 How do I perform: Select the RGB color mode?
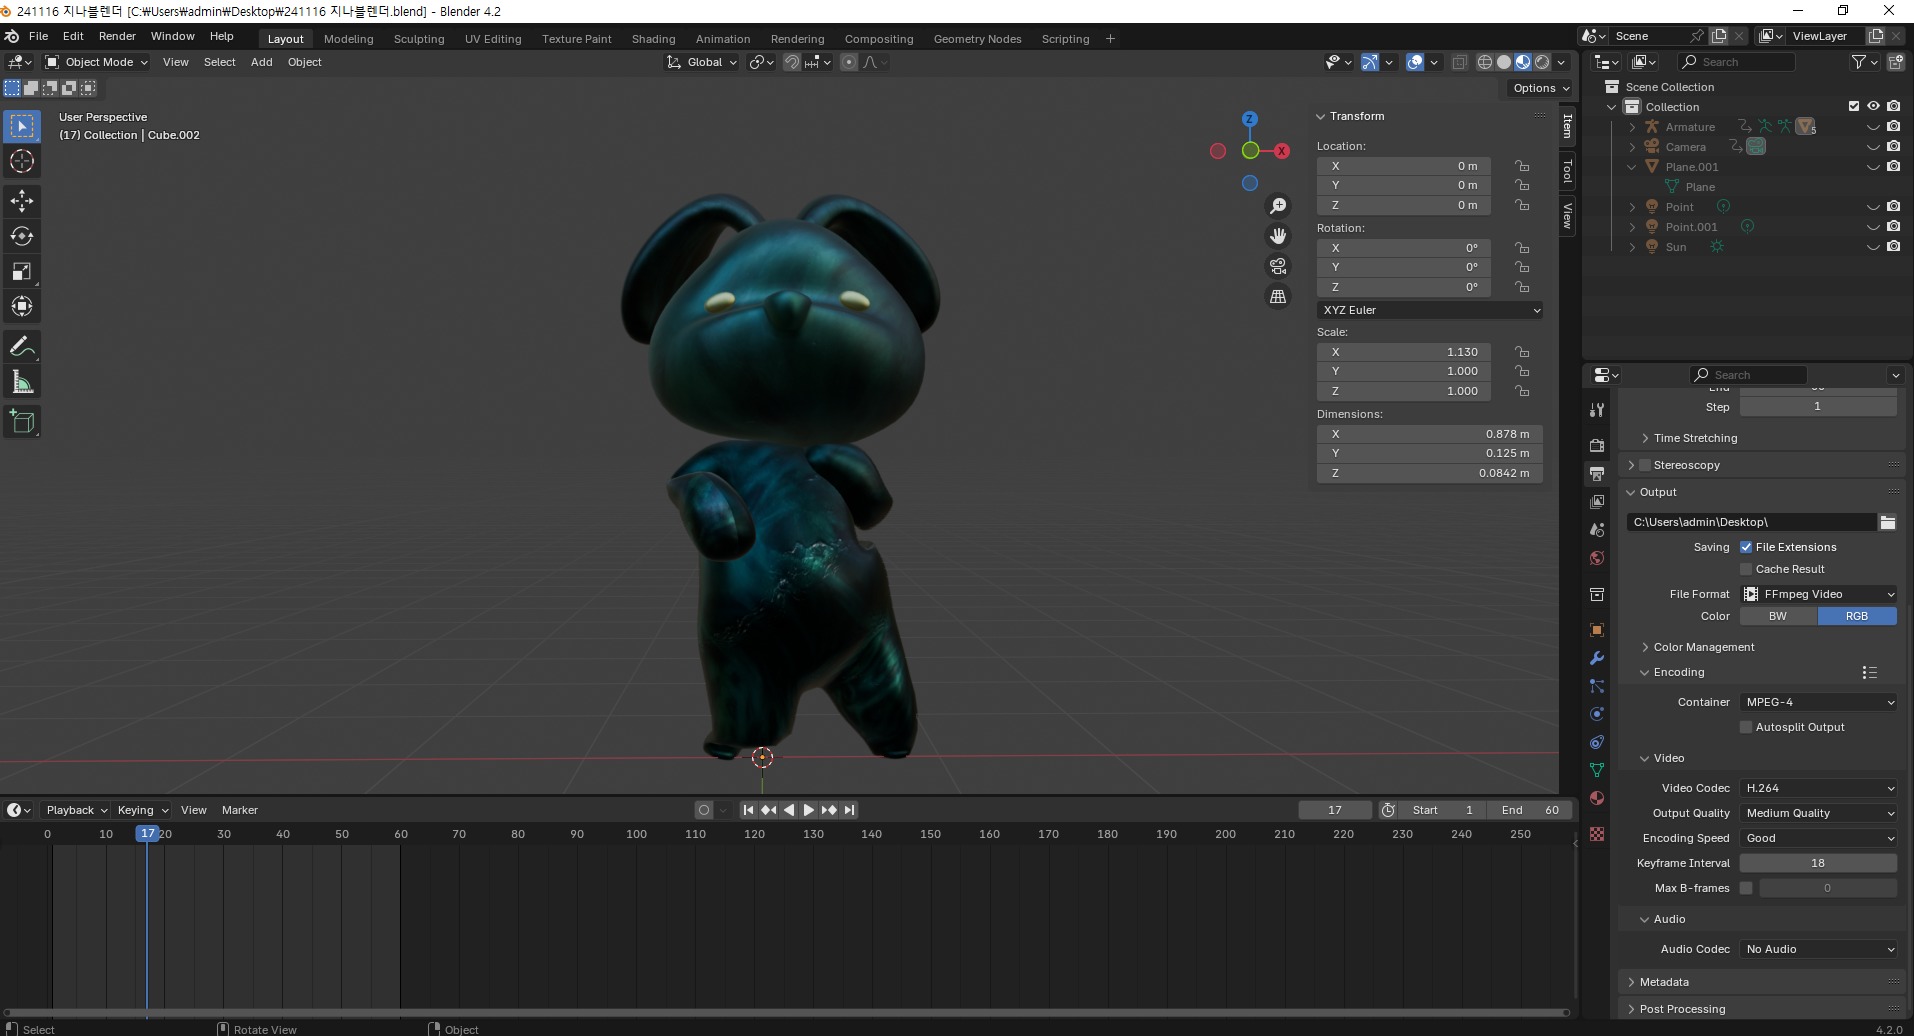coord(1857,616)
